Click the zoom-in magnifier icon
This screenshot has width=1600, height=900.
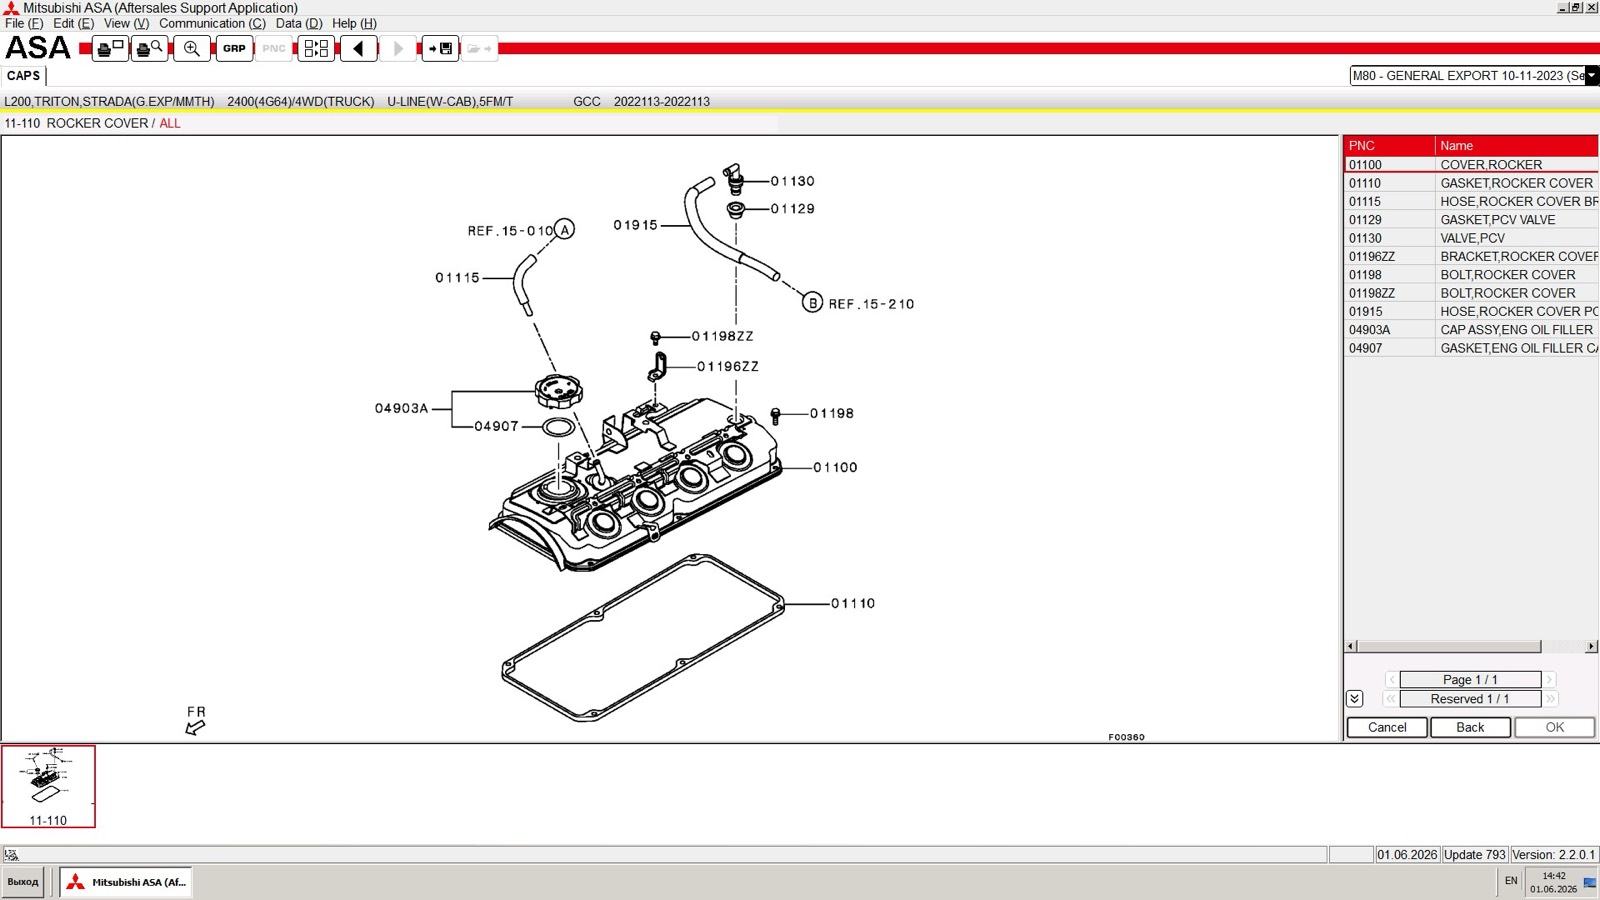pos(192,48)
